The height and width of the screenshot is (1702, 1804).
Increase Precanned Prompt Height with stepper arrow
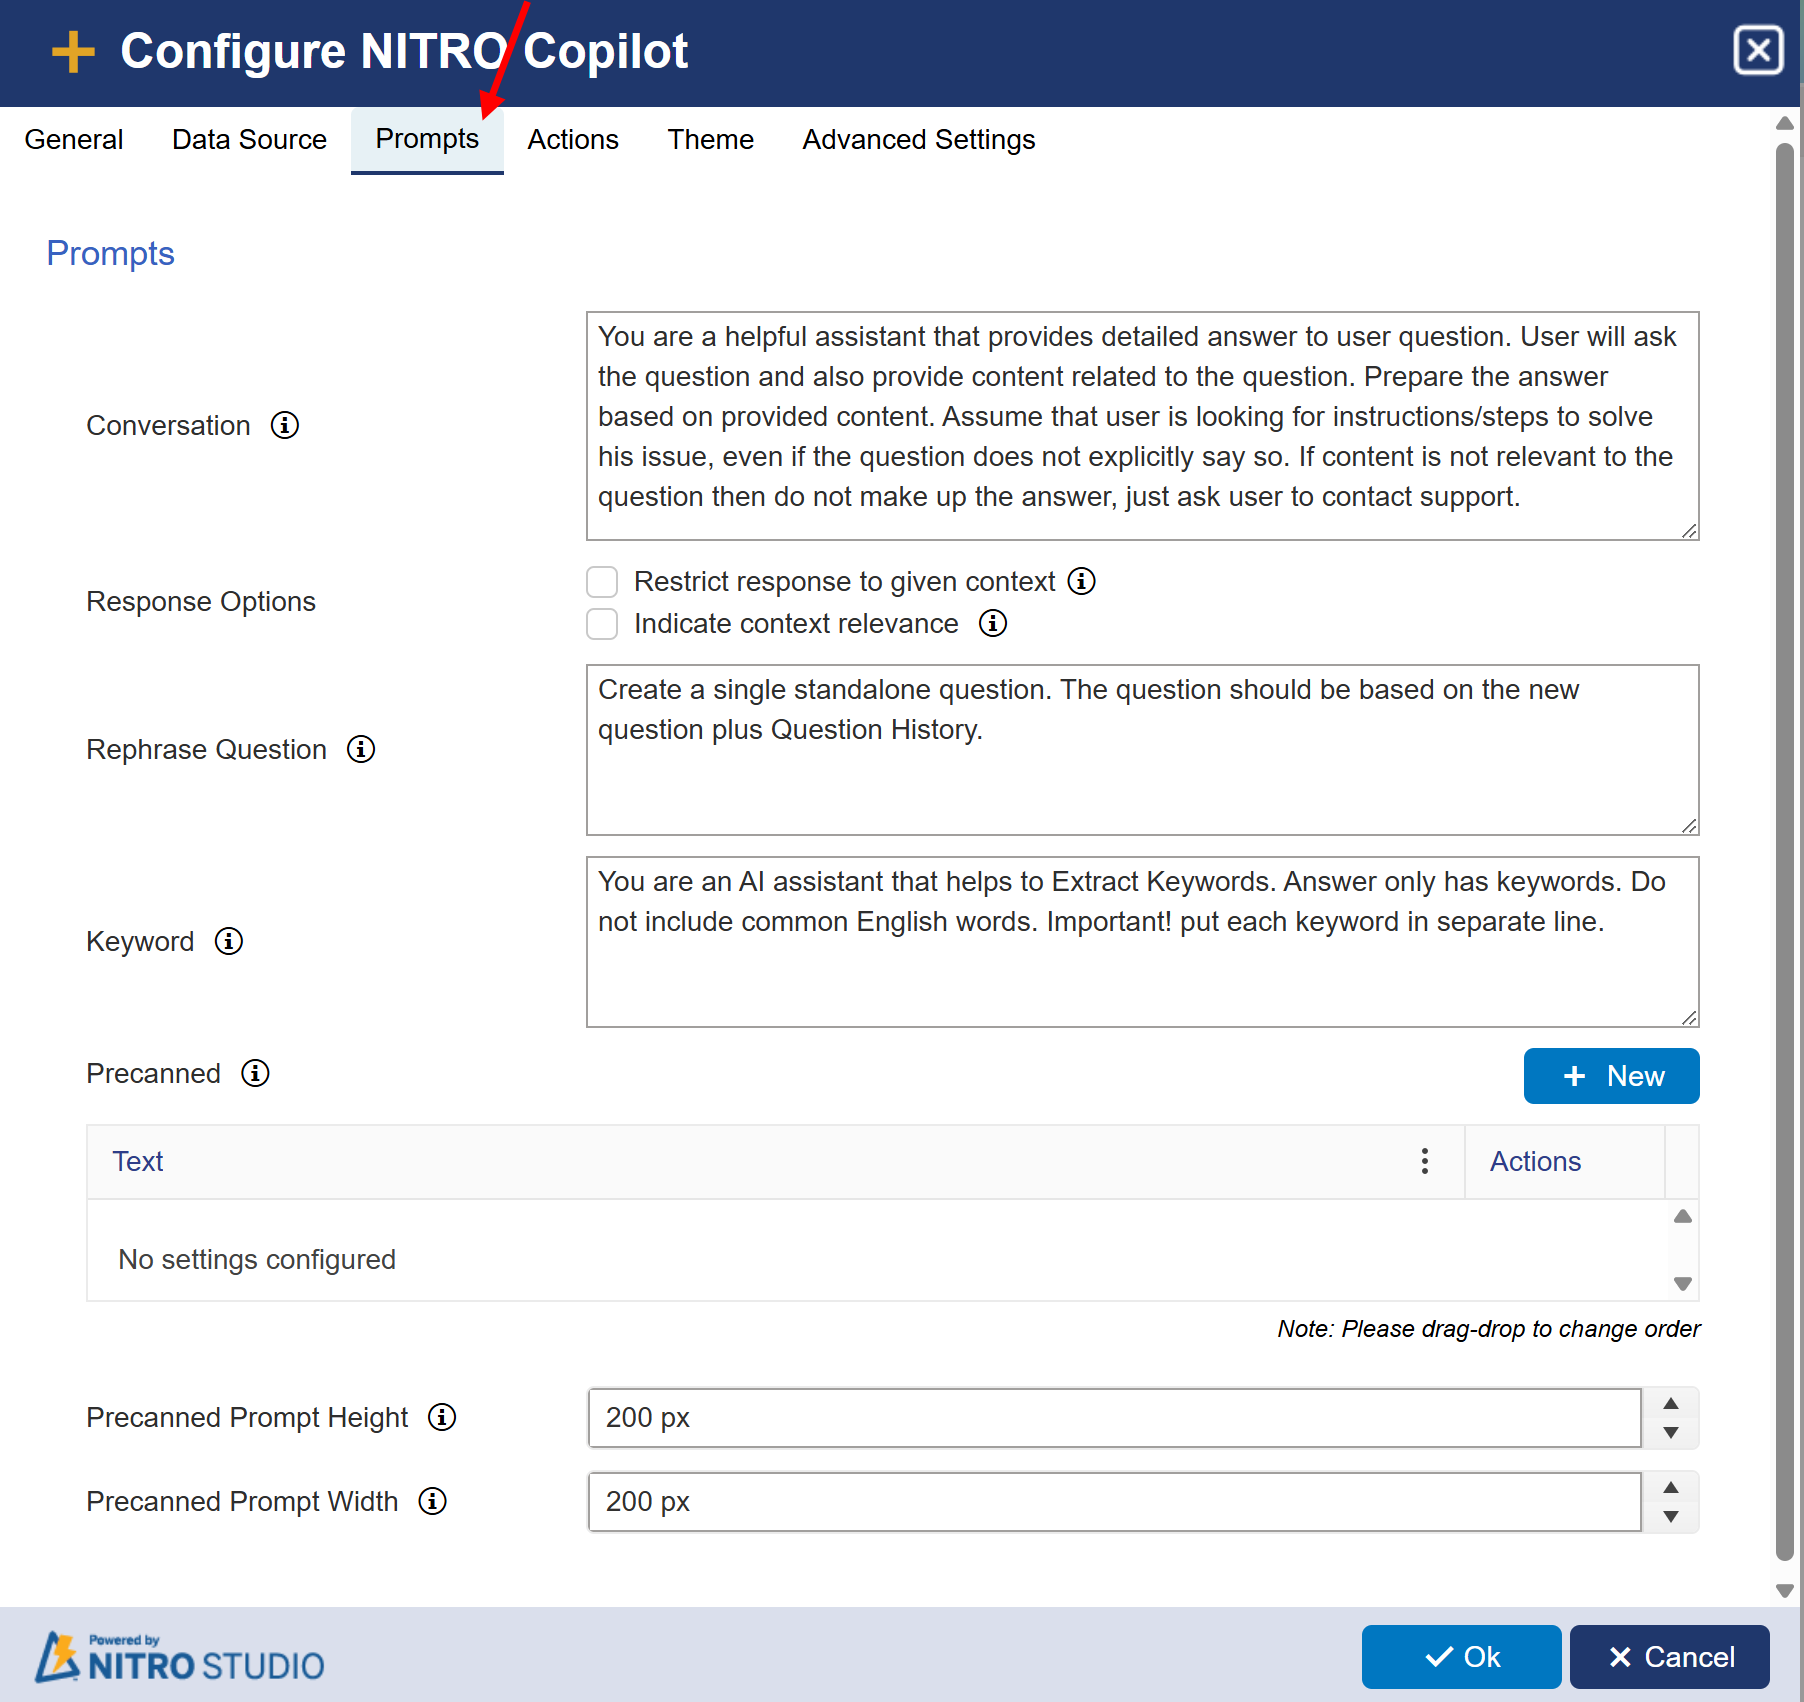point(1669,1405)
